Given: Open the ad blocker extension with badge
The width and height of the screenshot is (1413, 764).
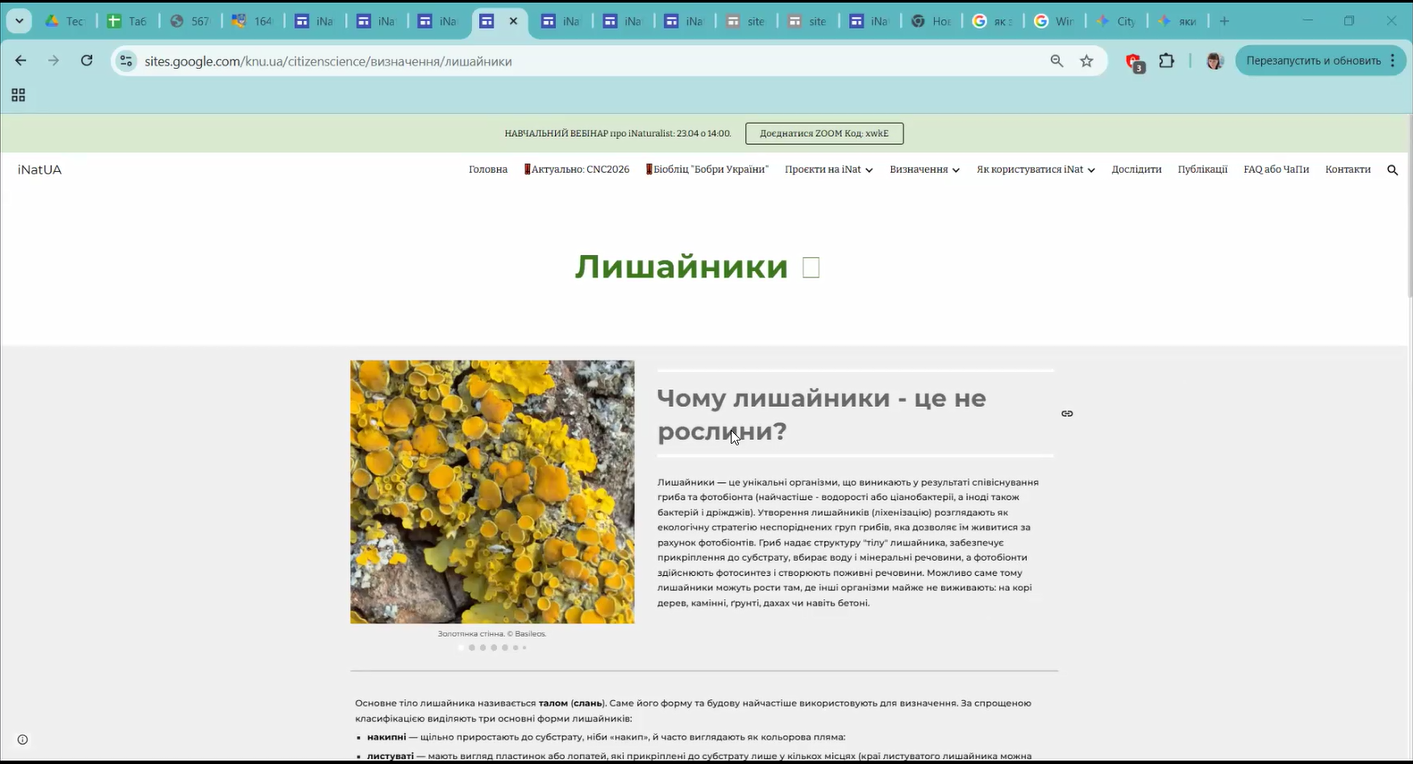Looking at the screenshot, I should pos(1134,62).
